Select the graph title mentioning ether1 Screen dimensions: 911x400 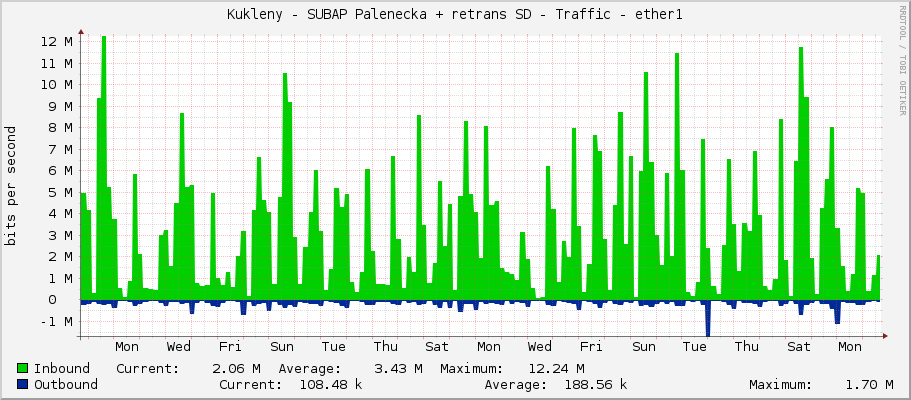[454, 15]
